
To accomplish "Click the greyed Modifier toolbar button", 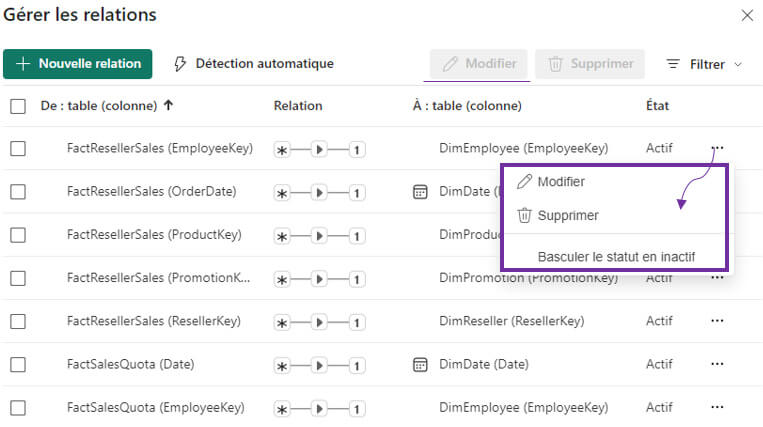I will [x=479, y=64].
